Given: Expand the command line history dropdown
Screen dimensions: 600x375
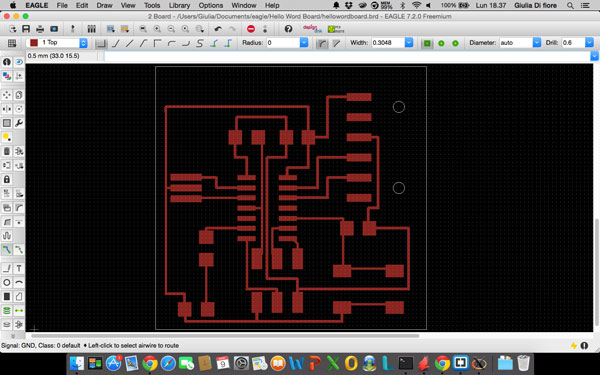Looking at the screenshot, I should click(594, 56).
